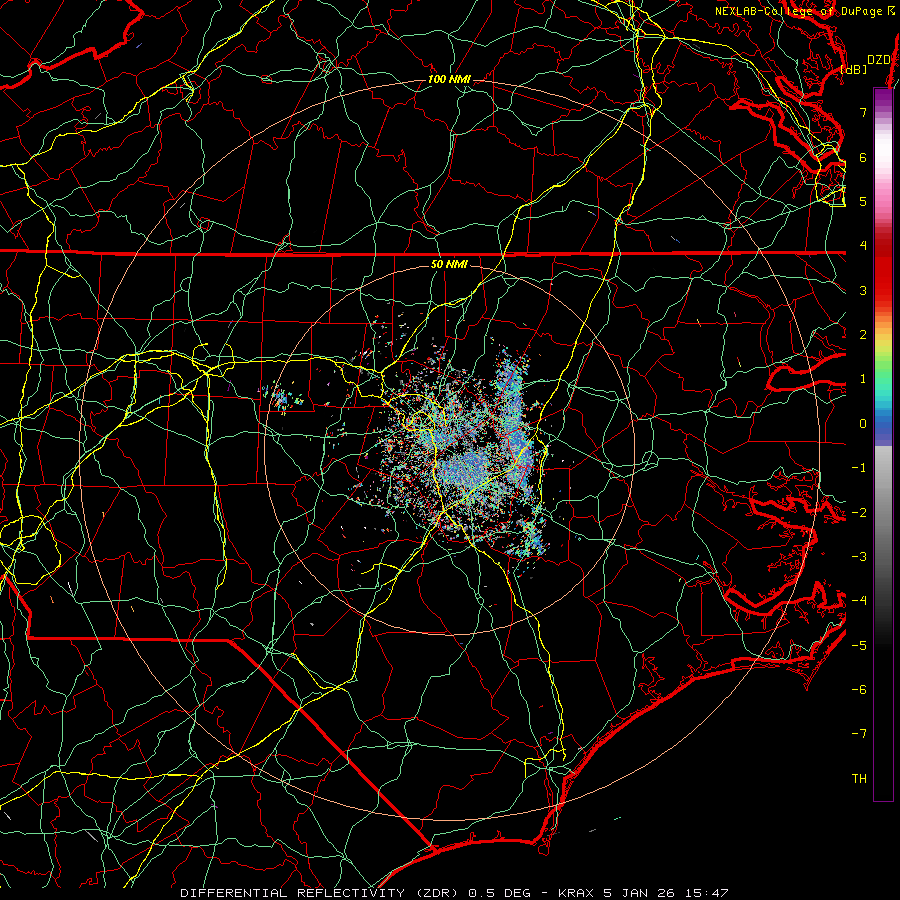Click the 100 NMI range ring label
Screen dimensions: 900x900
click(449, 79)
